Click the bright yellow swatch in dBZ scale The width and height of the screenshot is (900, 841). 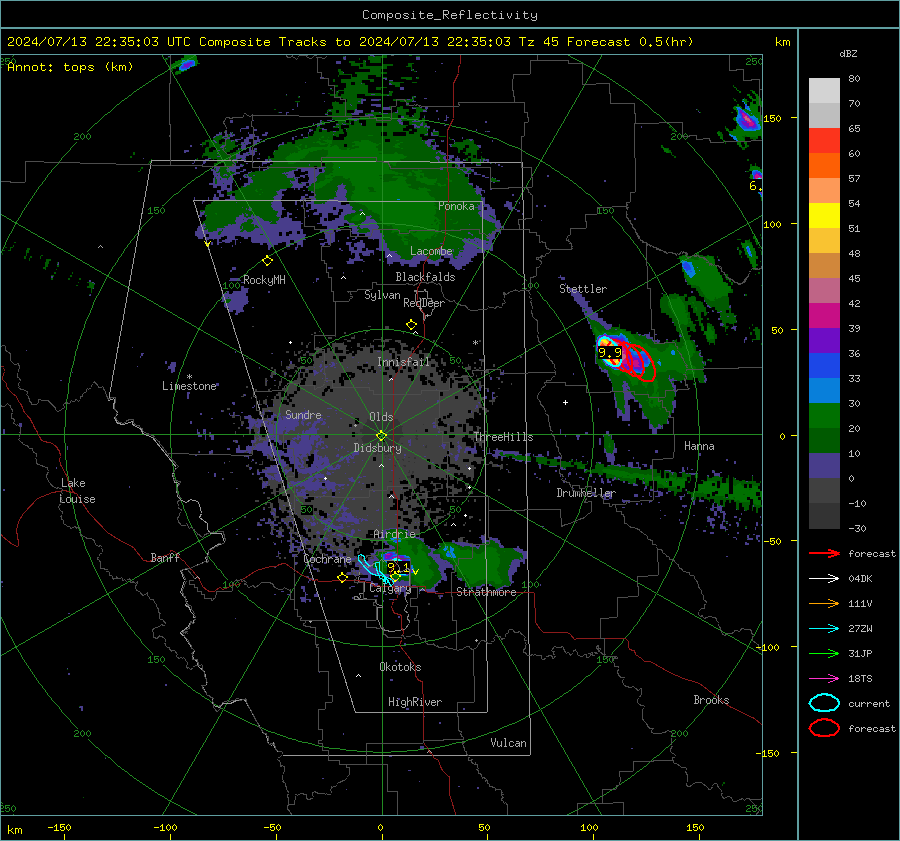(824, 216)
